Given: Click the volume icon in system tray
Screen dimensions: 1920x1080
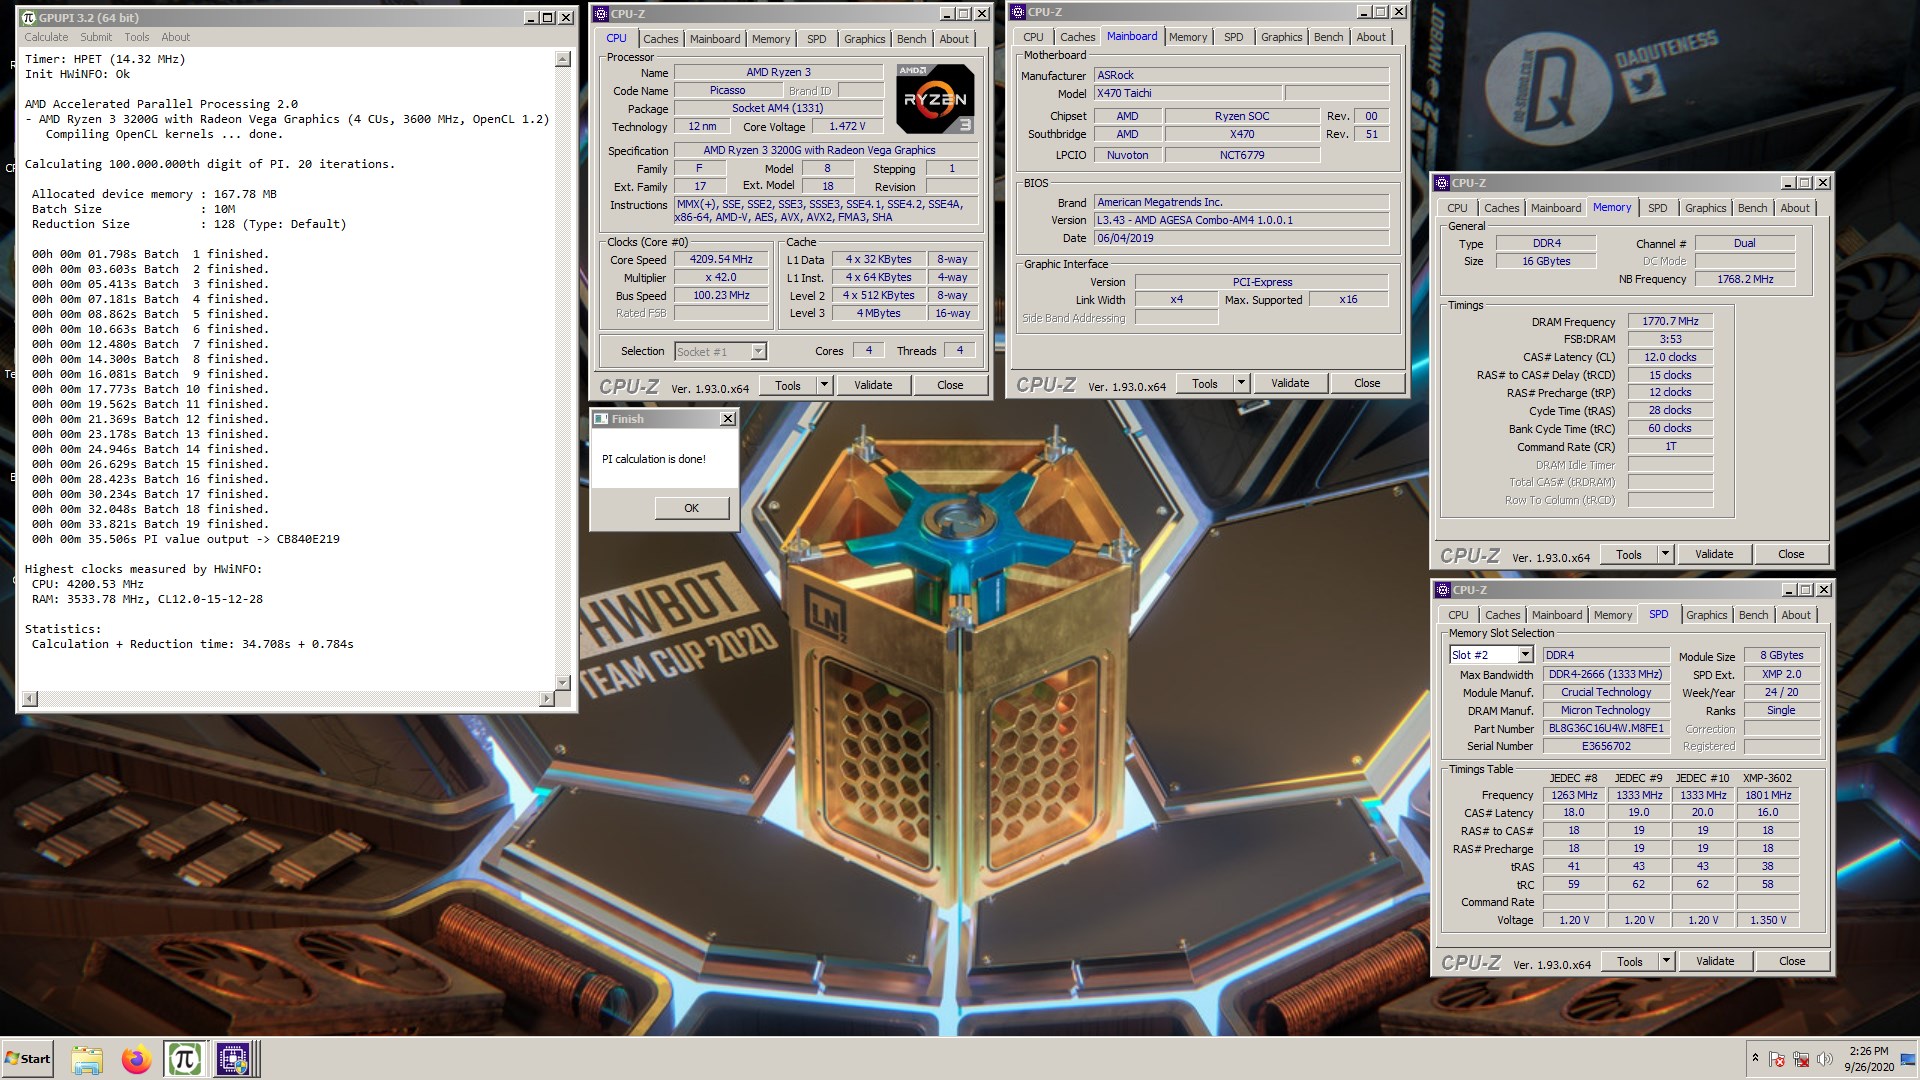Looking at the screenshot, I should pos(1824,1059).
